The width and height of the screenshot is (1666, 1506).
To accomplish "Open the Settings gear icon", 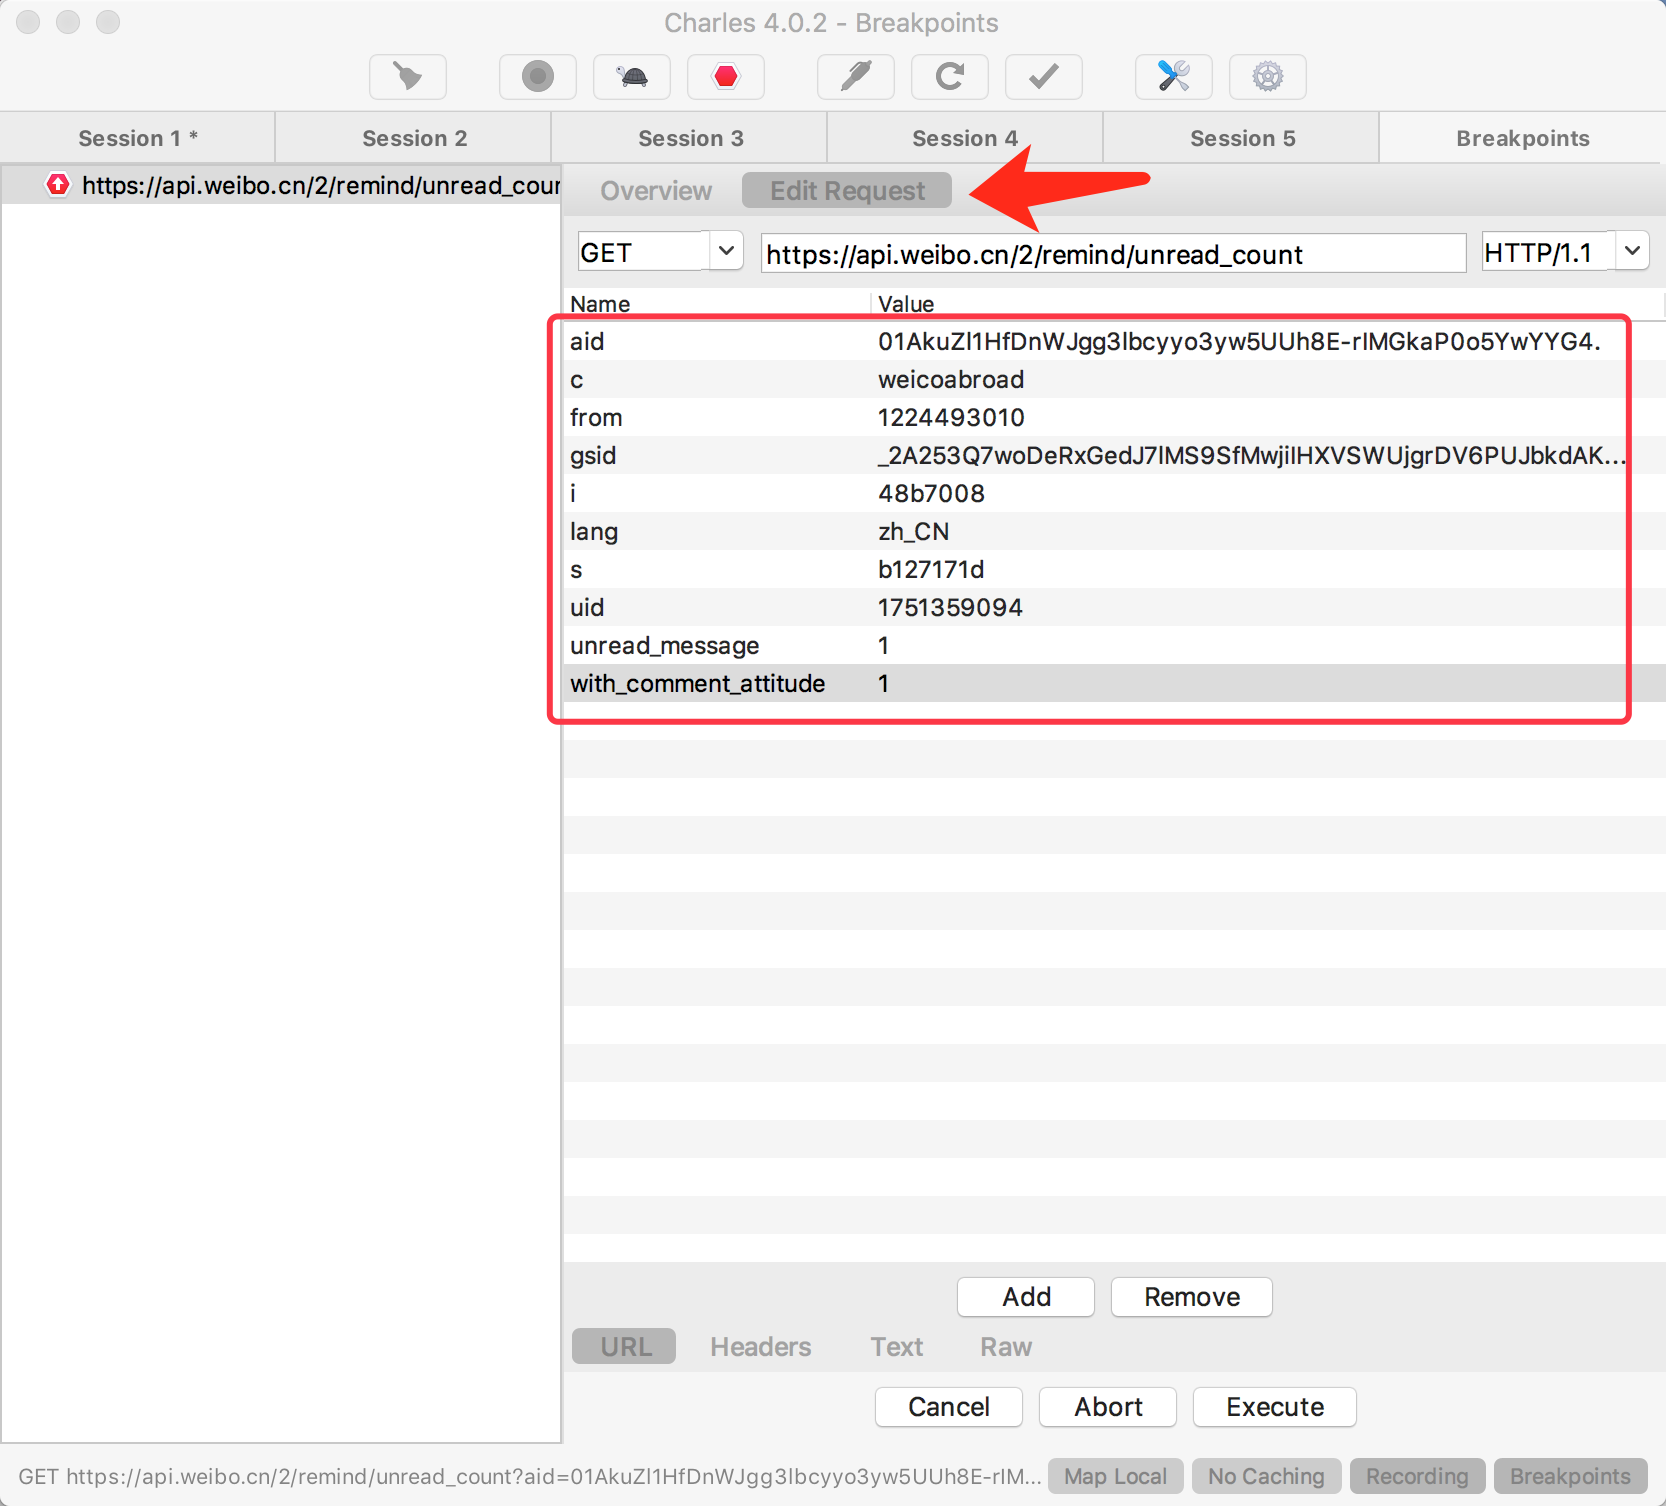I will pyautogui.click(x=1268, y=77).
